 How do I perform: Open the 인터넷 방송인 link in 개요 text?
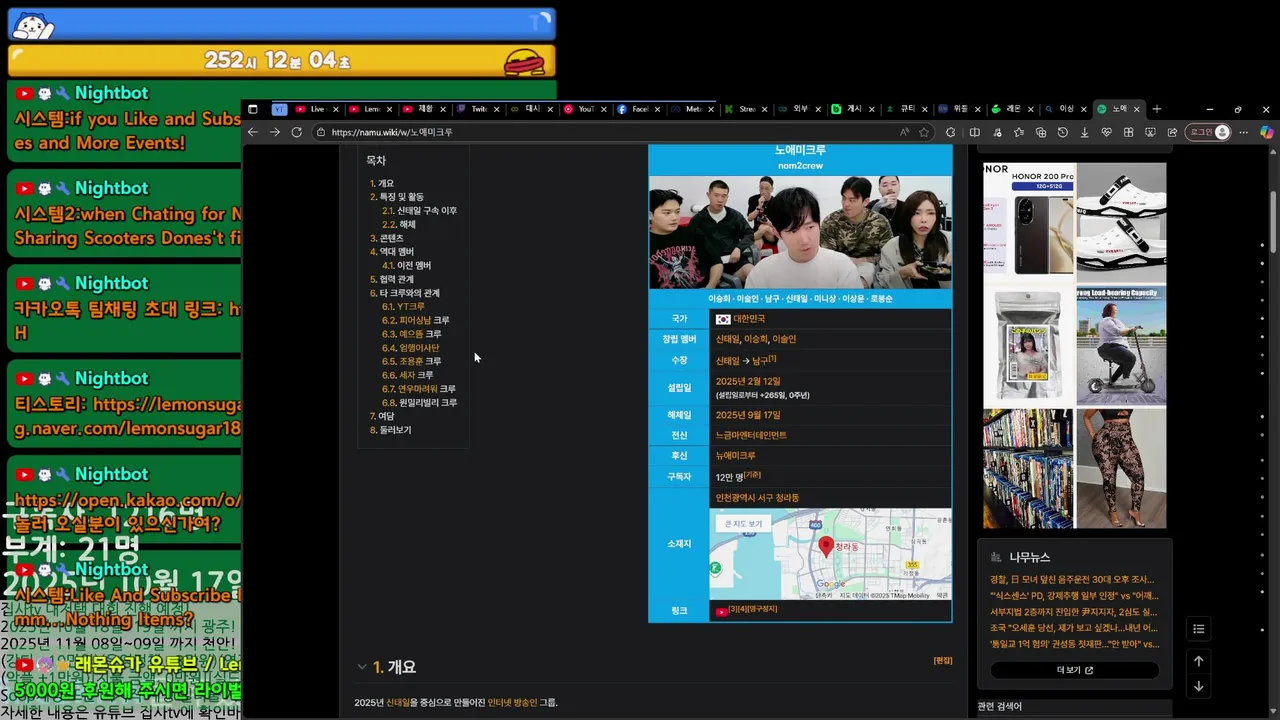pyautogui.click(x=512, y=703)
